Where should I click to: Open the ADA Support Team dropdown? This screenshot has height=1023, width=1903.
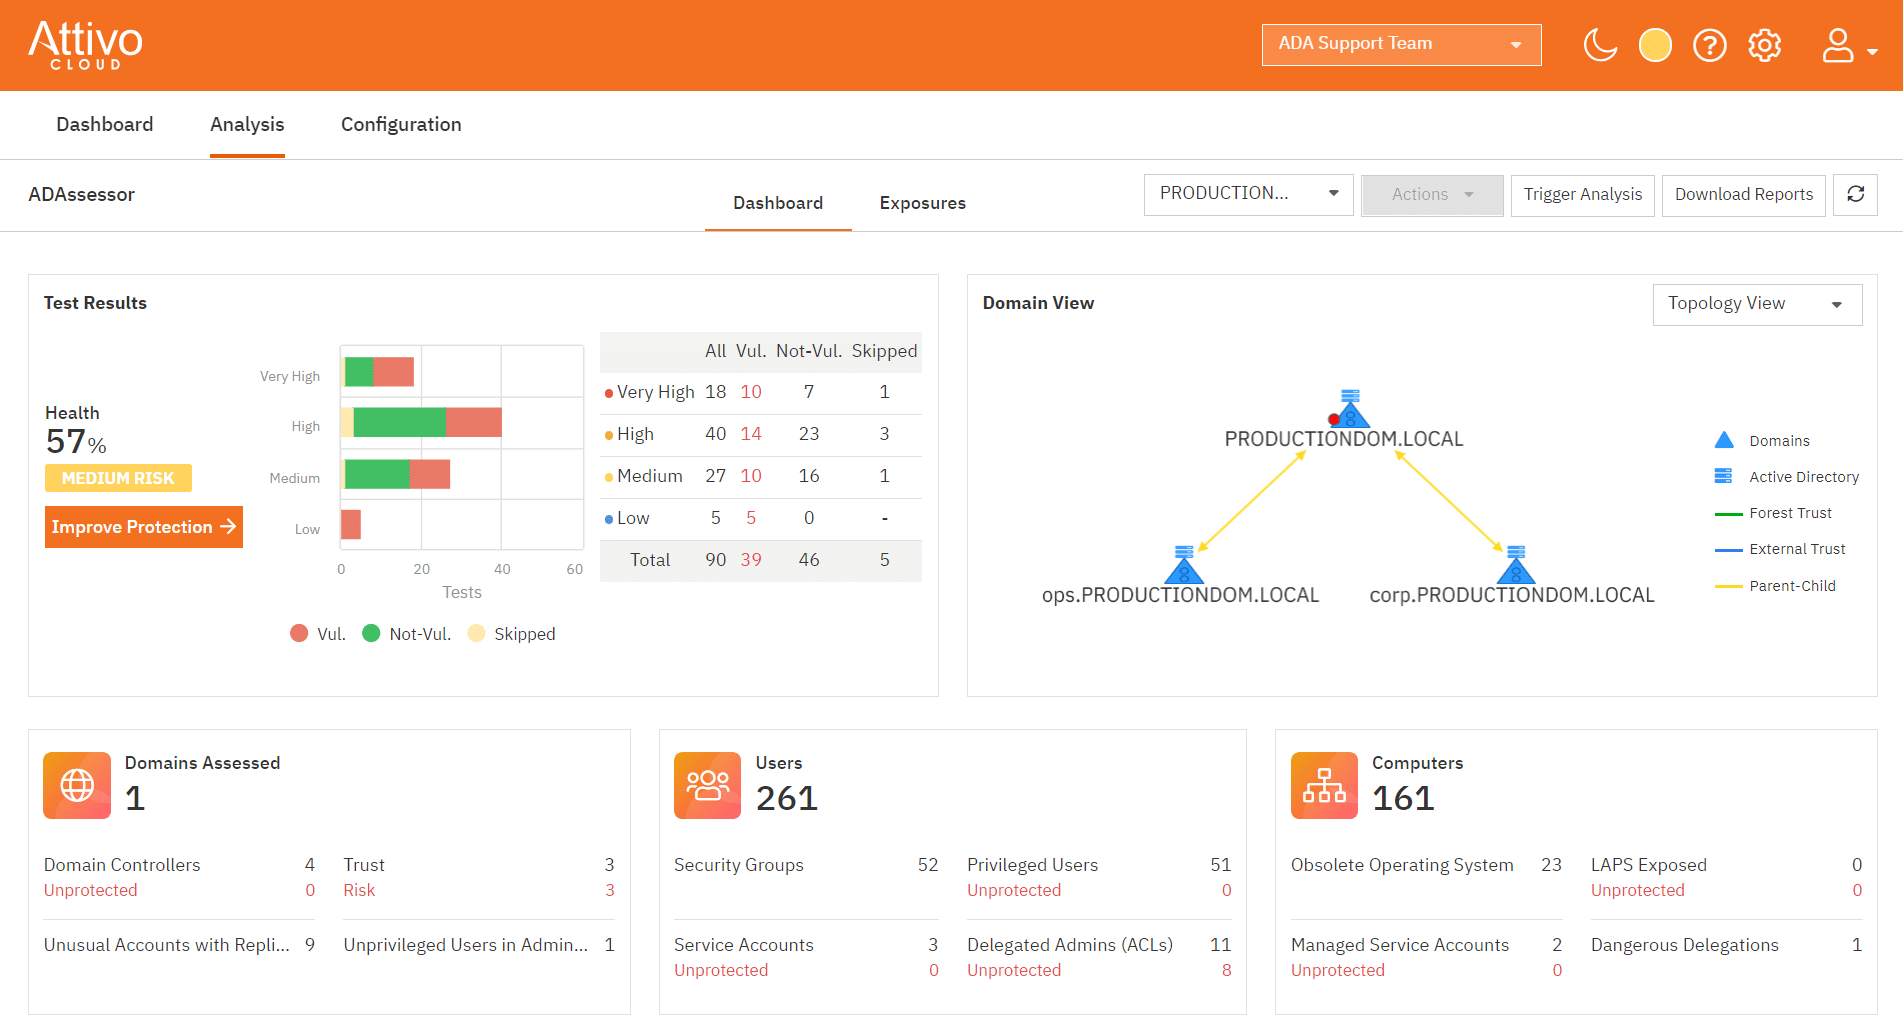[x=1401, y=44]
